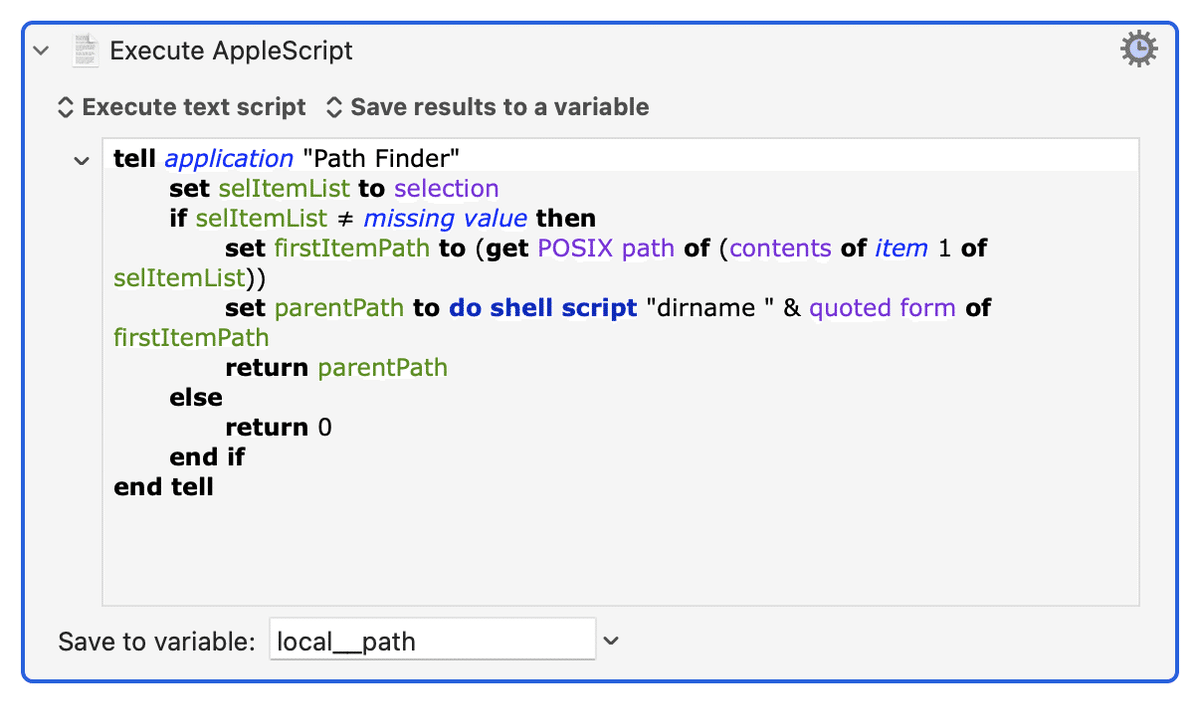1200x704 pixels.
Task: Click on the word selection in script
Action: point(446,189)
